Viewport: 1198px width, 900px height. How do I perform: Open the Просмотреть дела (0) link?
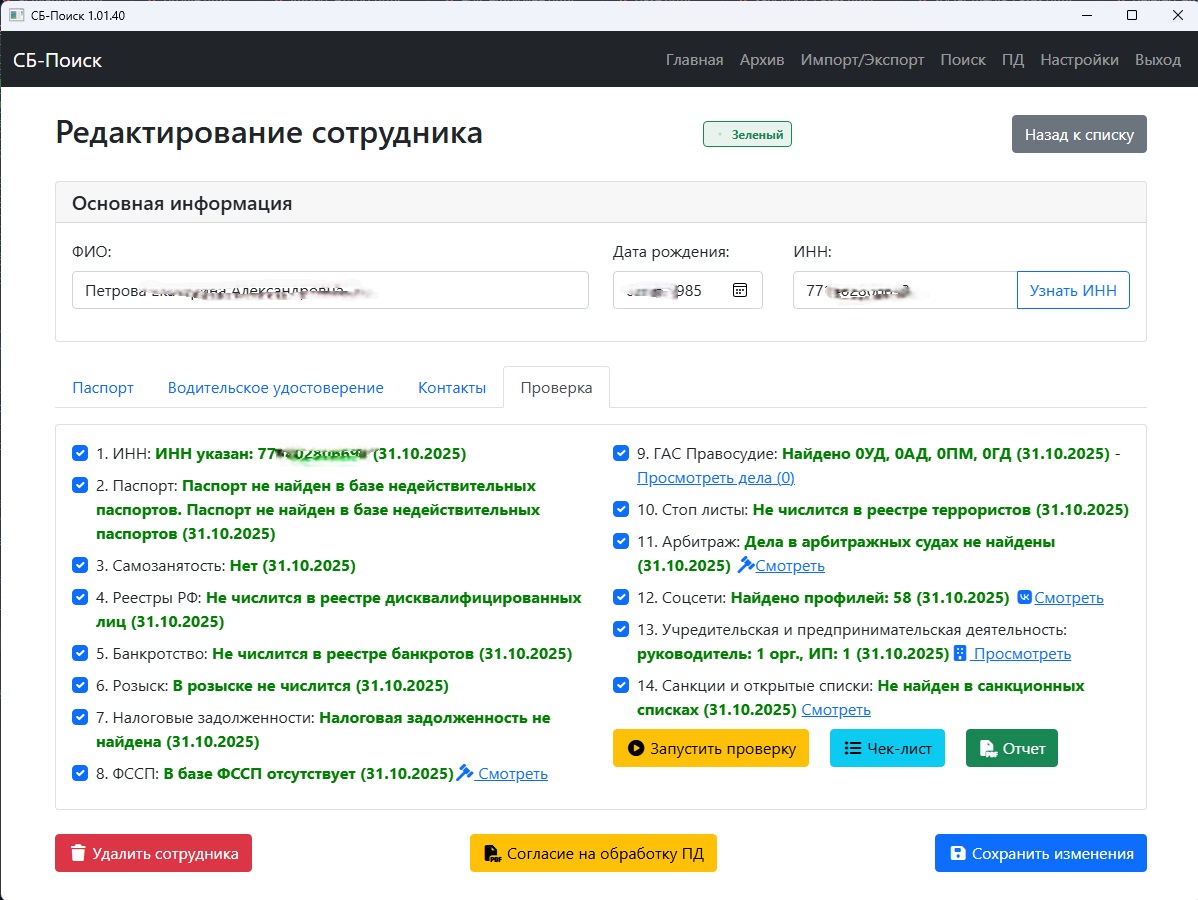coord(716,477)
